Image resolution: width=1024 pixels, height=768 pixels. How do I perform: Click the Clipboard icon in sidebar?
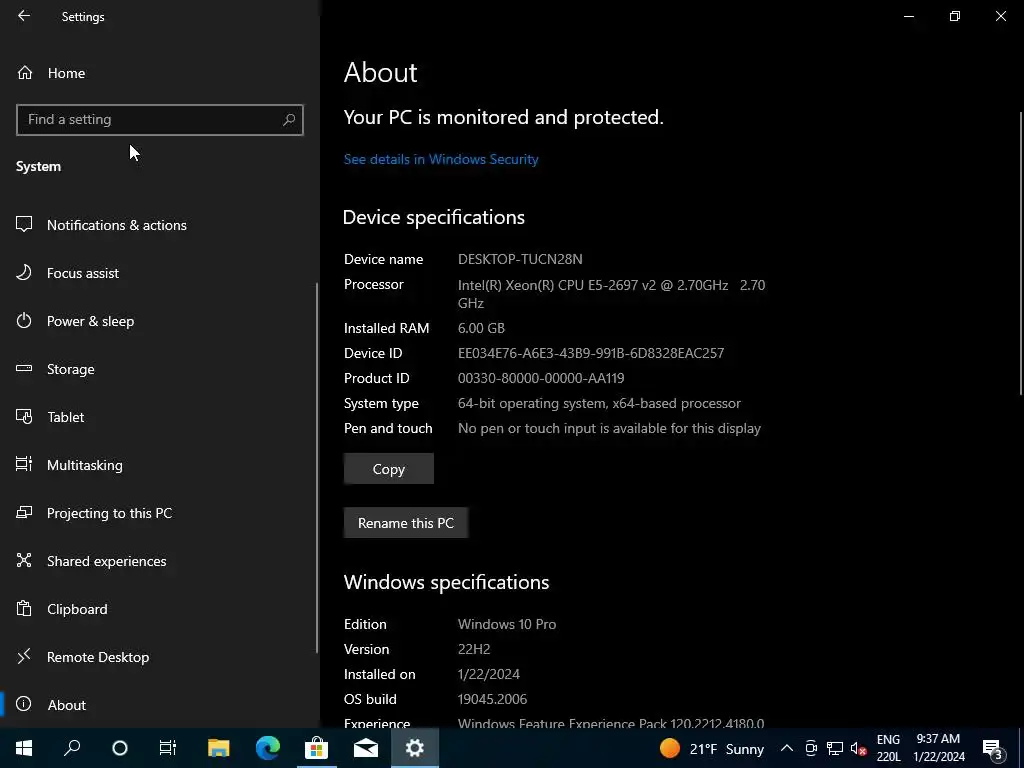pyautogui.click(x=24, y=609)
